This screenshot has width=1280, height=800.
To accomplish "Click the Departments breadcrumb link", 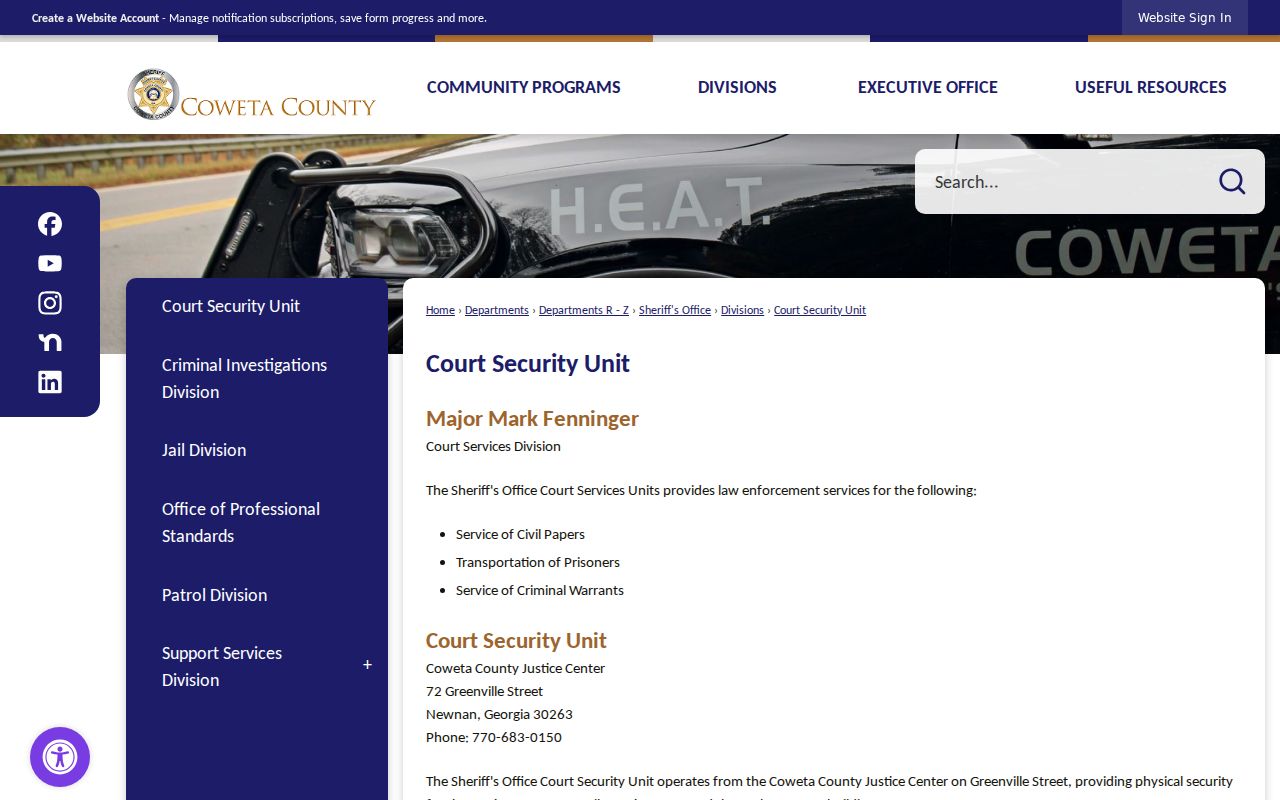I will pyautogui.click(x=497, y=310).
